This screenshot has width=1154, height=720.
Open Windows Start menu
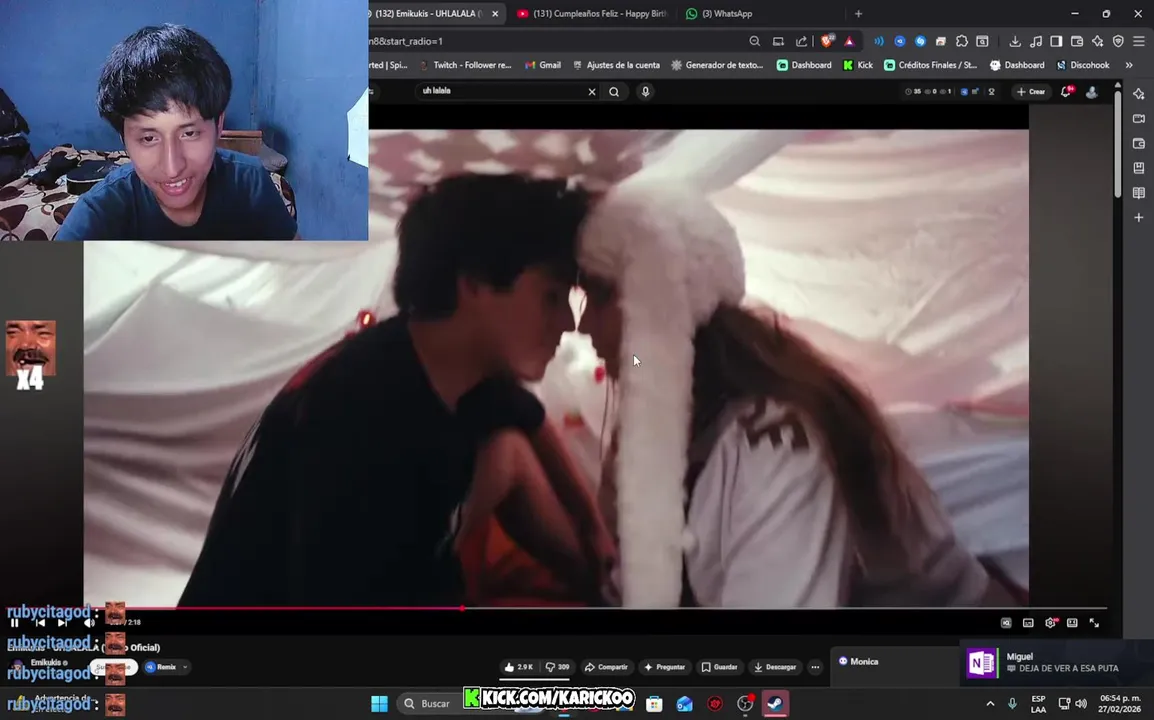pos(380,704)
